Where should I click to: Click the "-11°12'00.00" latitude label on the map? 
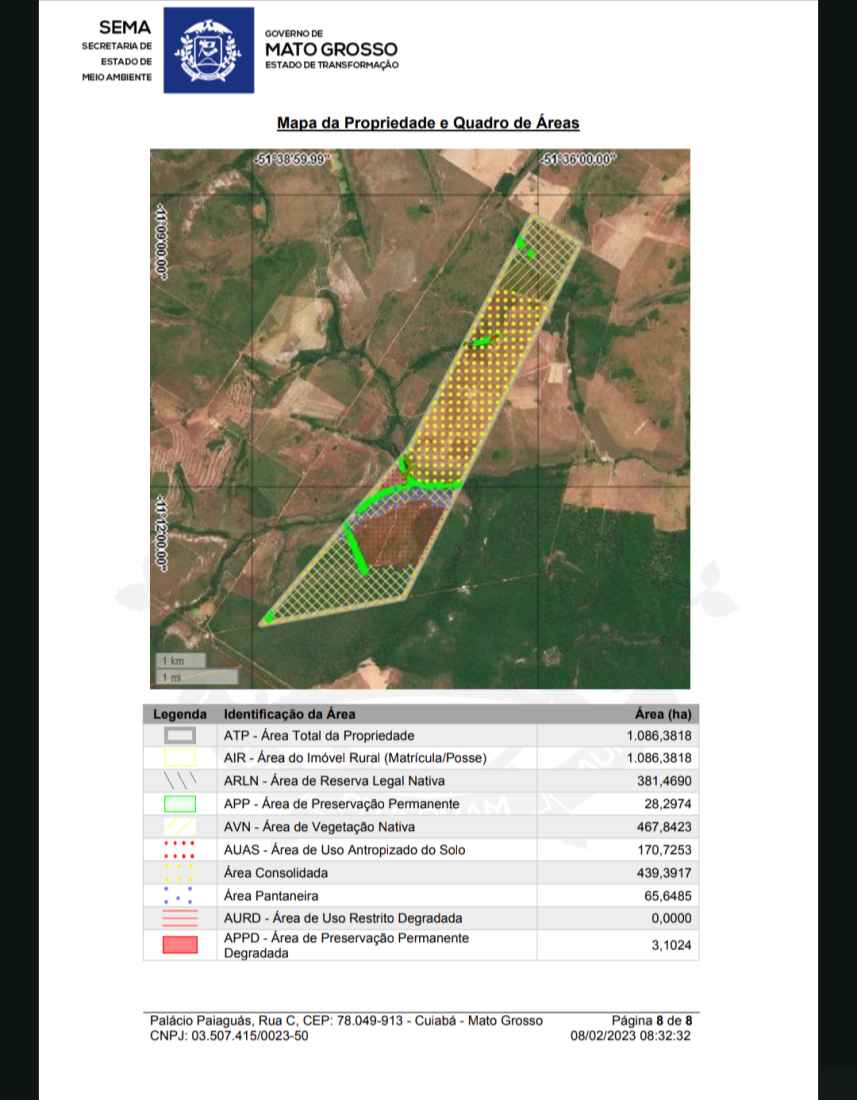(x=161, y=533)
